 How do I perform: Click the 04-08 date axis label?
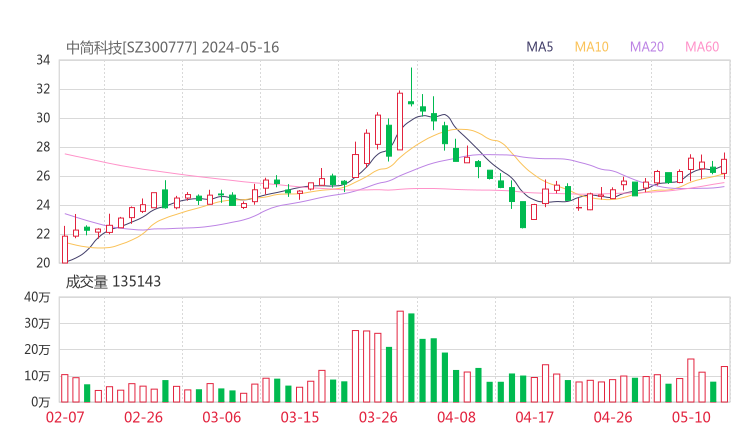point(456,417)
